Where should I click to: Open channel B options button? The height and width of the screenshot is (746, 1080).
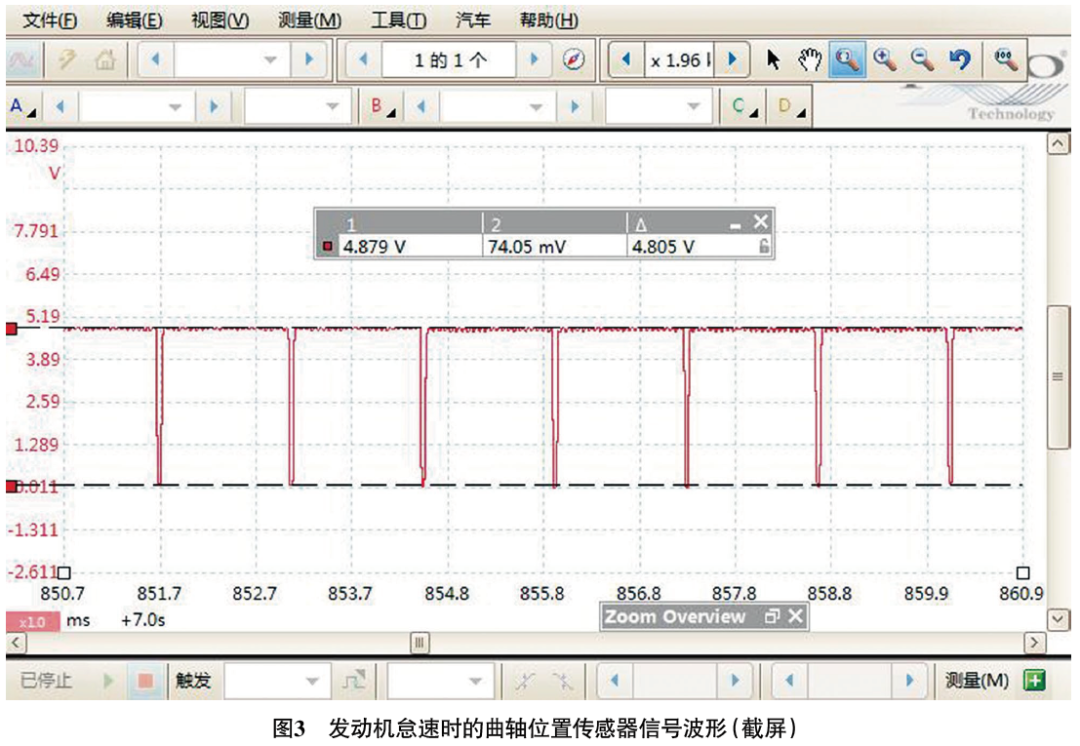click(x=383, y=107)
